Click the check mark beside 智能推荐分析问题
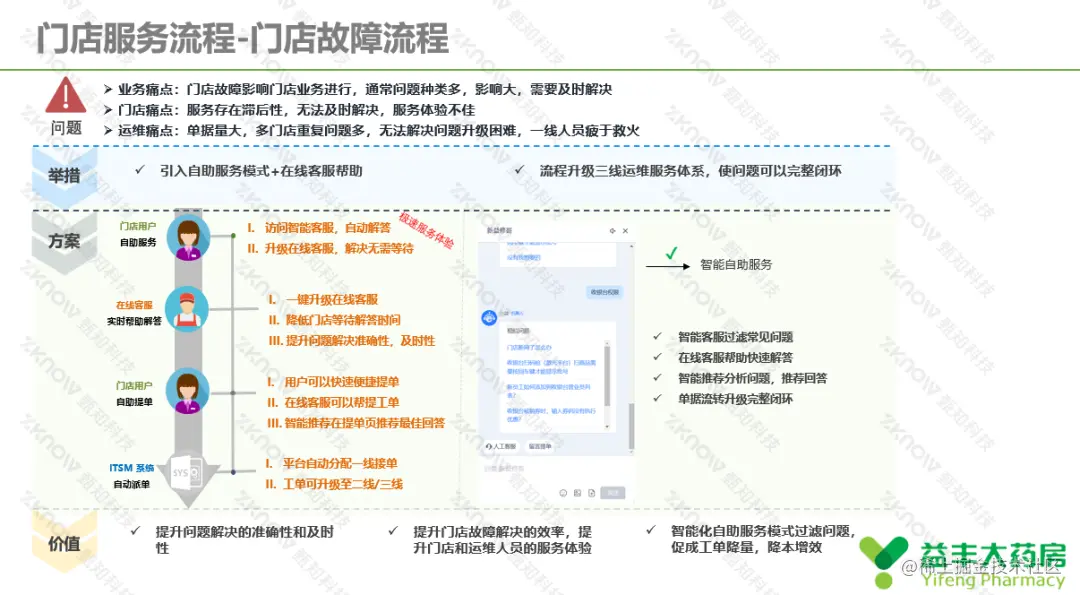 pos(658,377)
